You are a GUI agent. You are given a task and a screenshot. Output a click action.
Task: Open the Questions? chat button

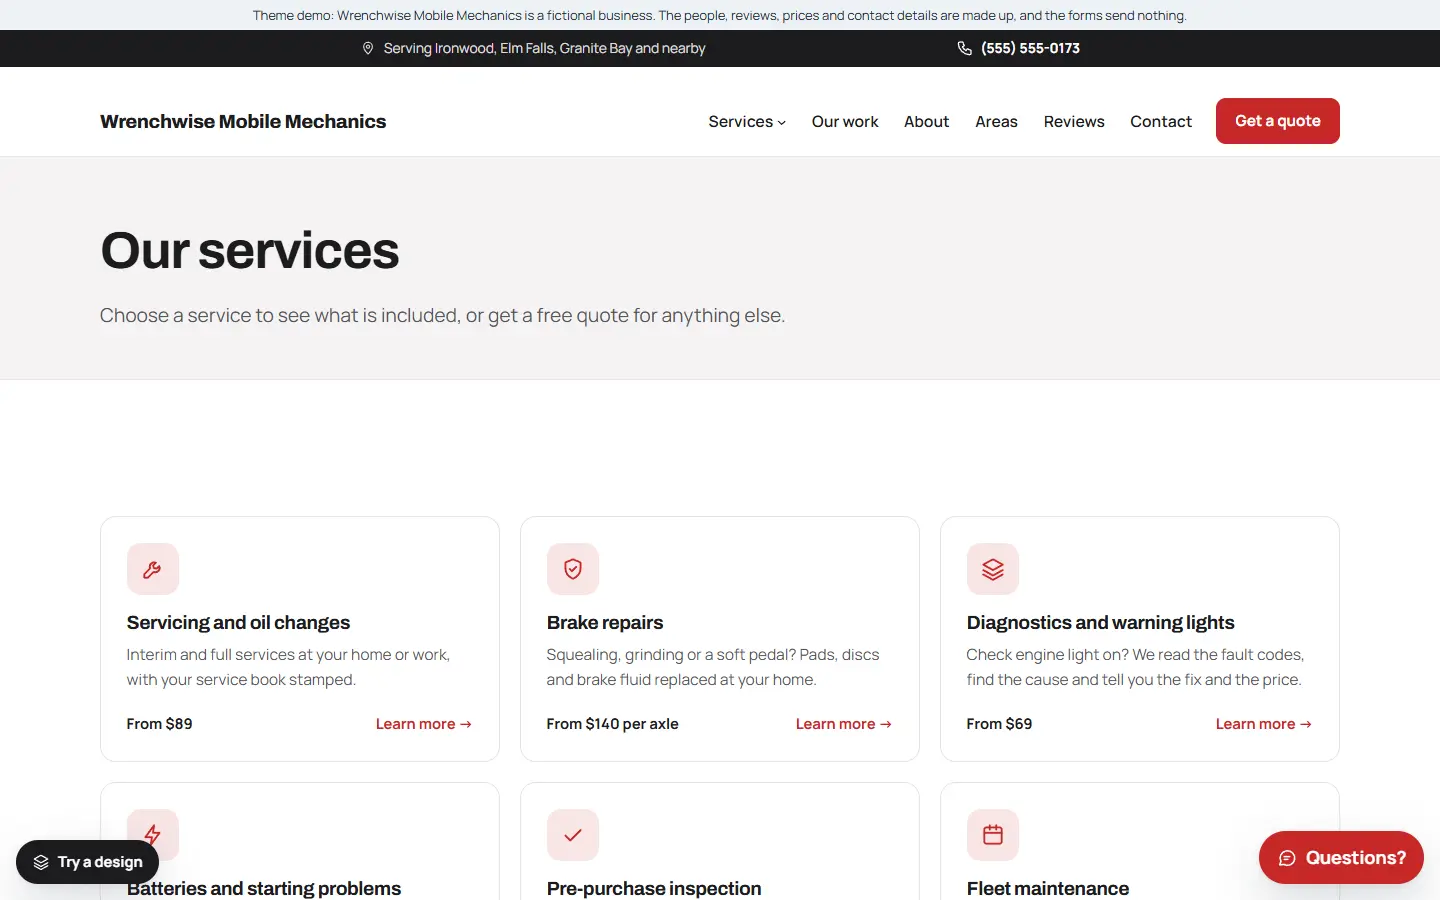tap(1341, 858)
